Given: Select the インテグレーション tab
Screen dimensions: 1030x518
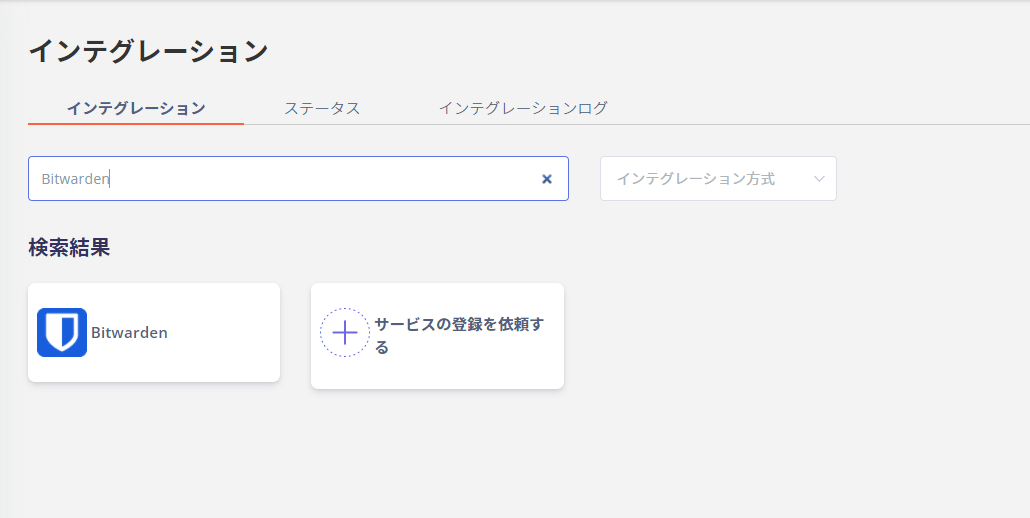Looking at the screenshot, I should tap(136, 108).
